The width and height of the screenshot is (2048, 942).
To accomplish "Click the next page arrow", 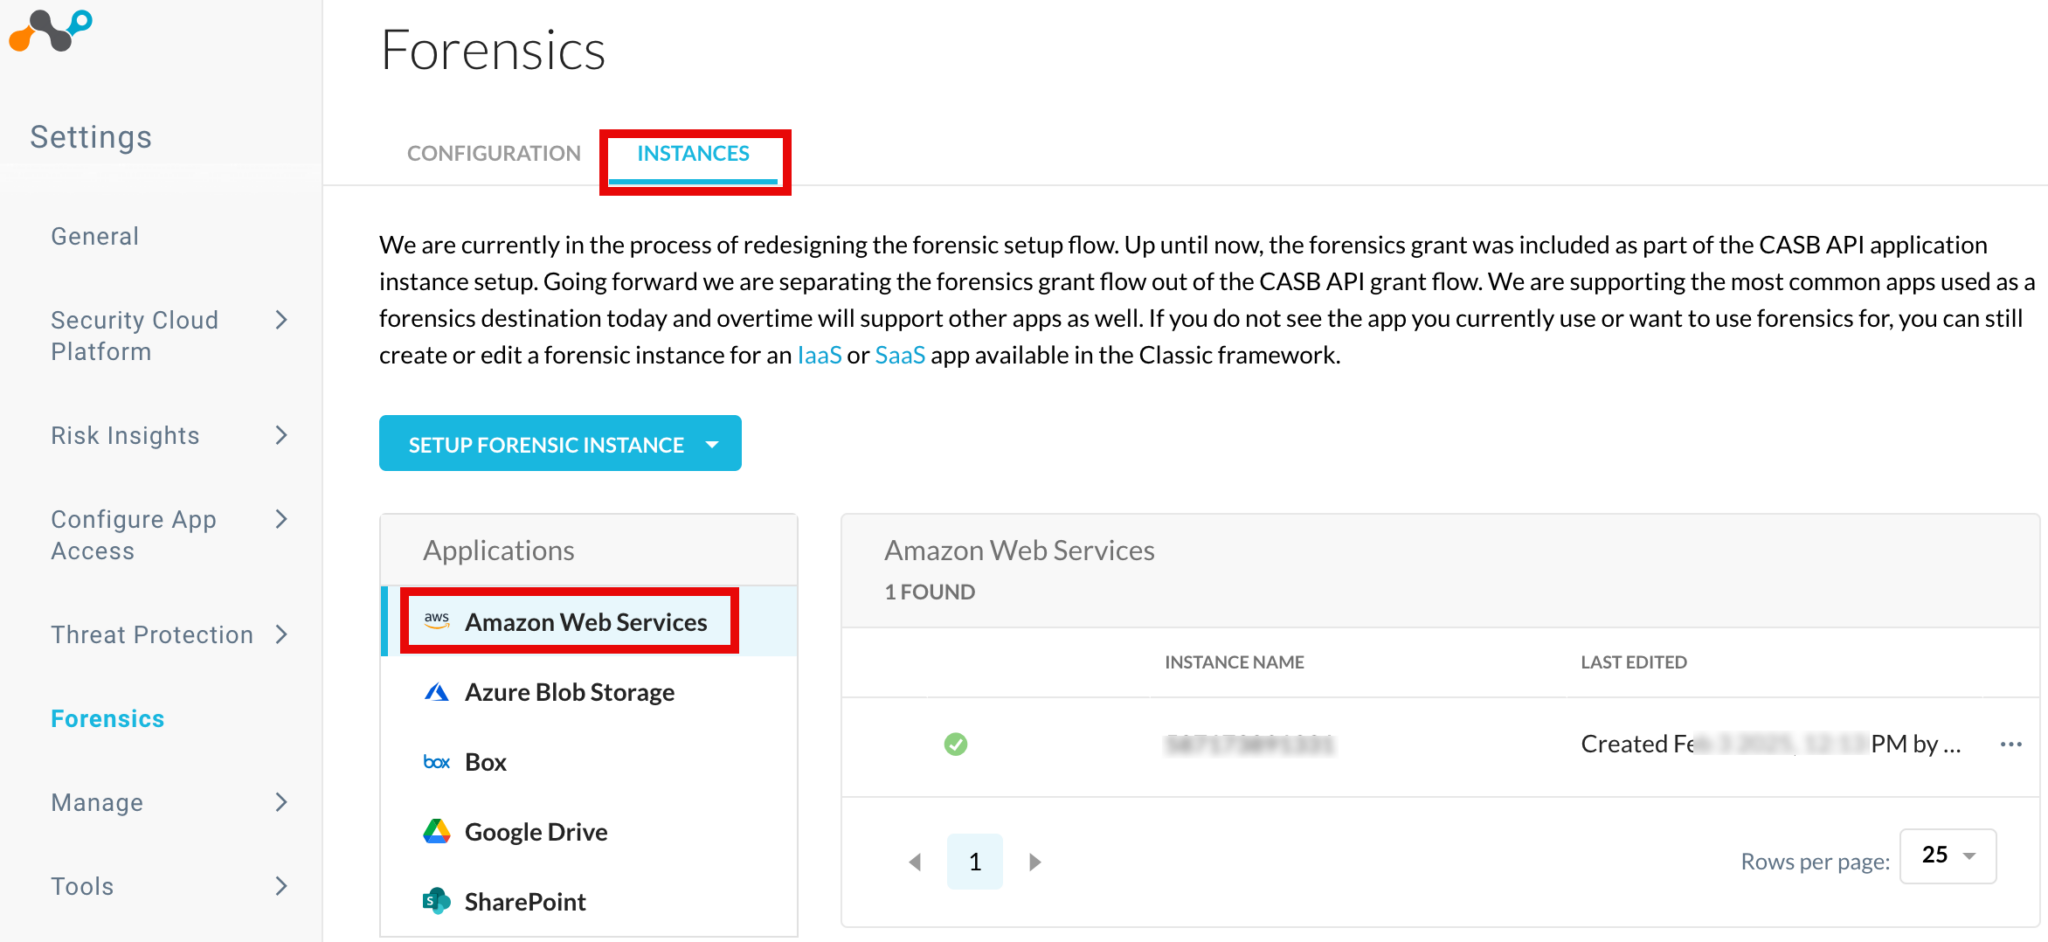I will tap(1035, 861).
